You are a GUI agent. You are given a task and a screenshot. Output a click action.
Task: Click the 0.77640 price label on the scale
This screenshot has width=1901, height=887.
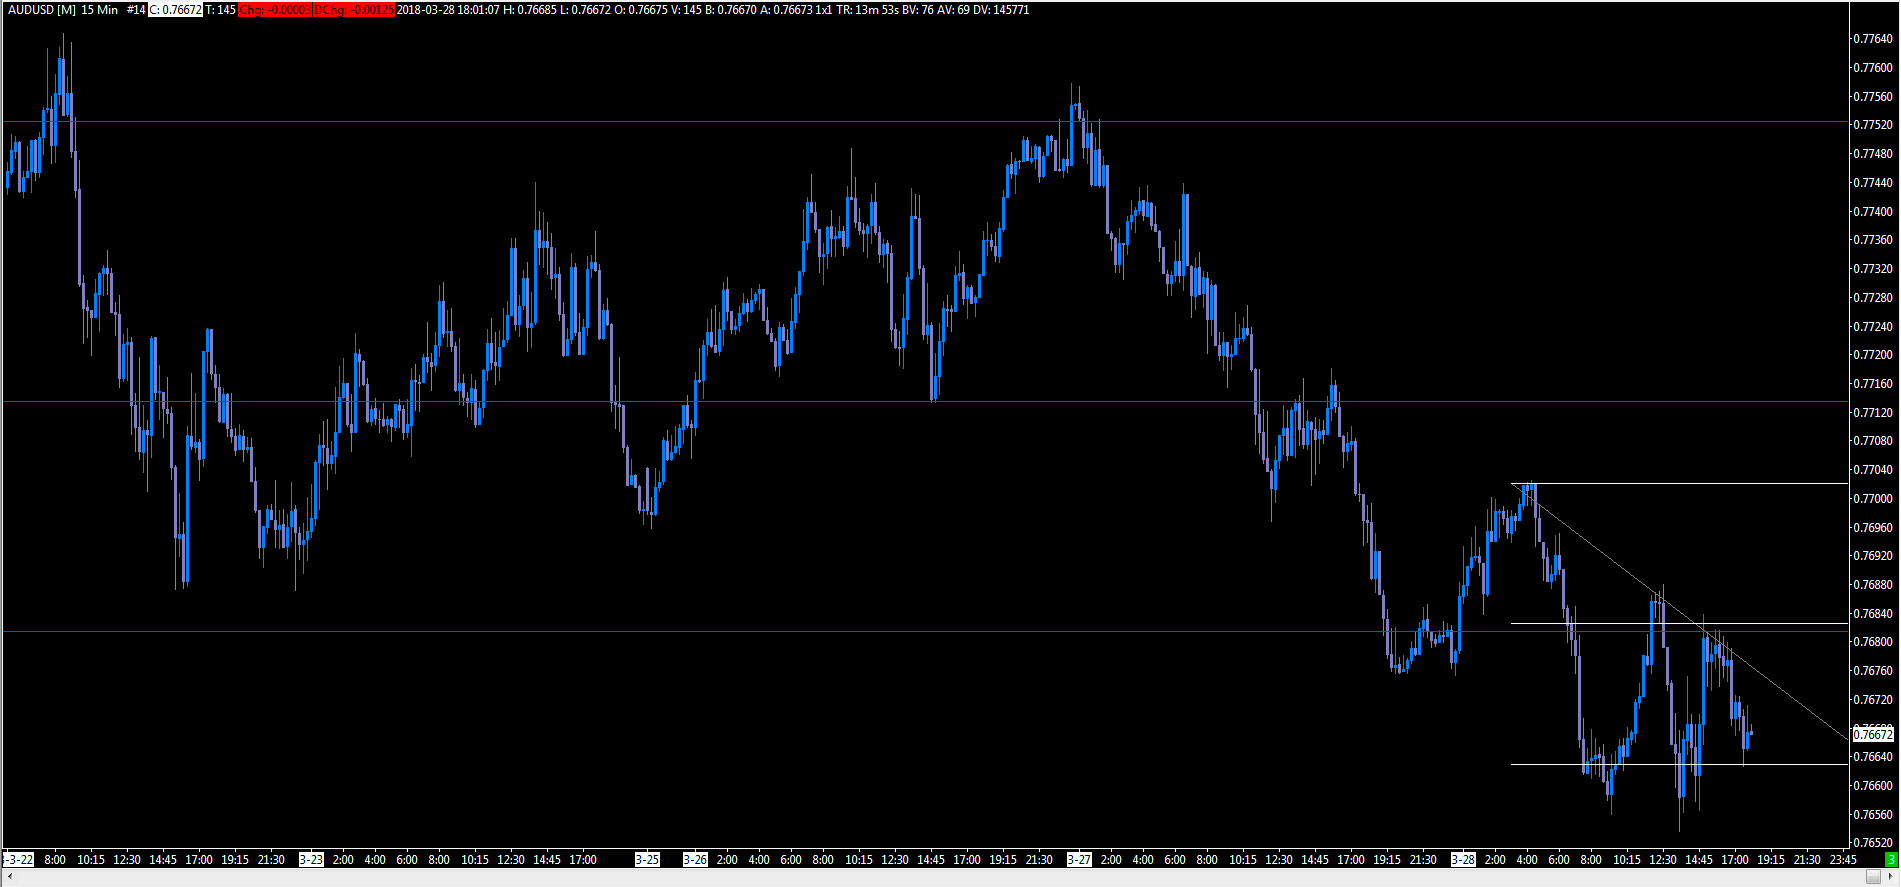tap(1873, 39)
